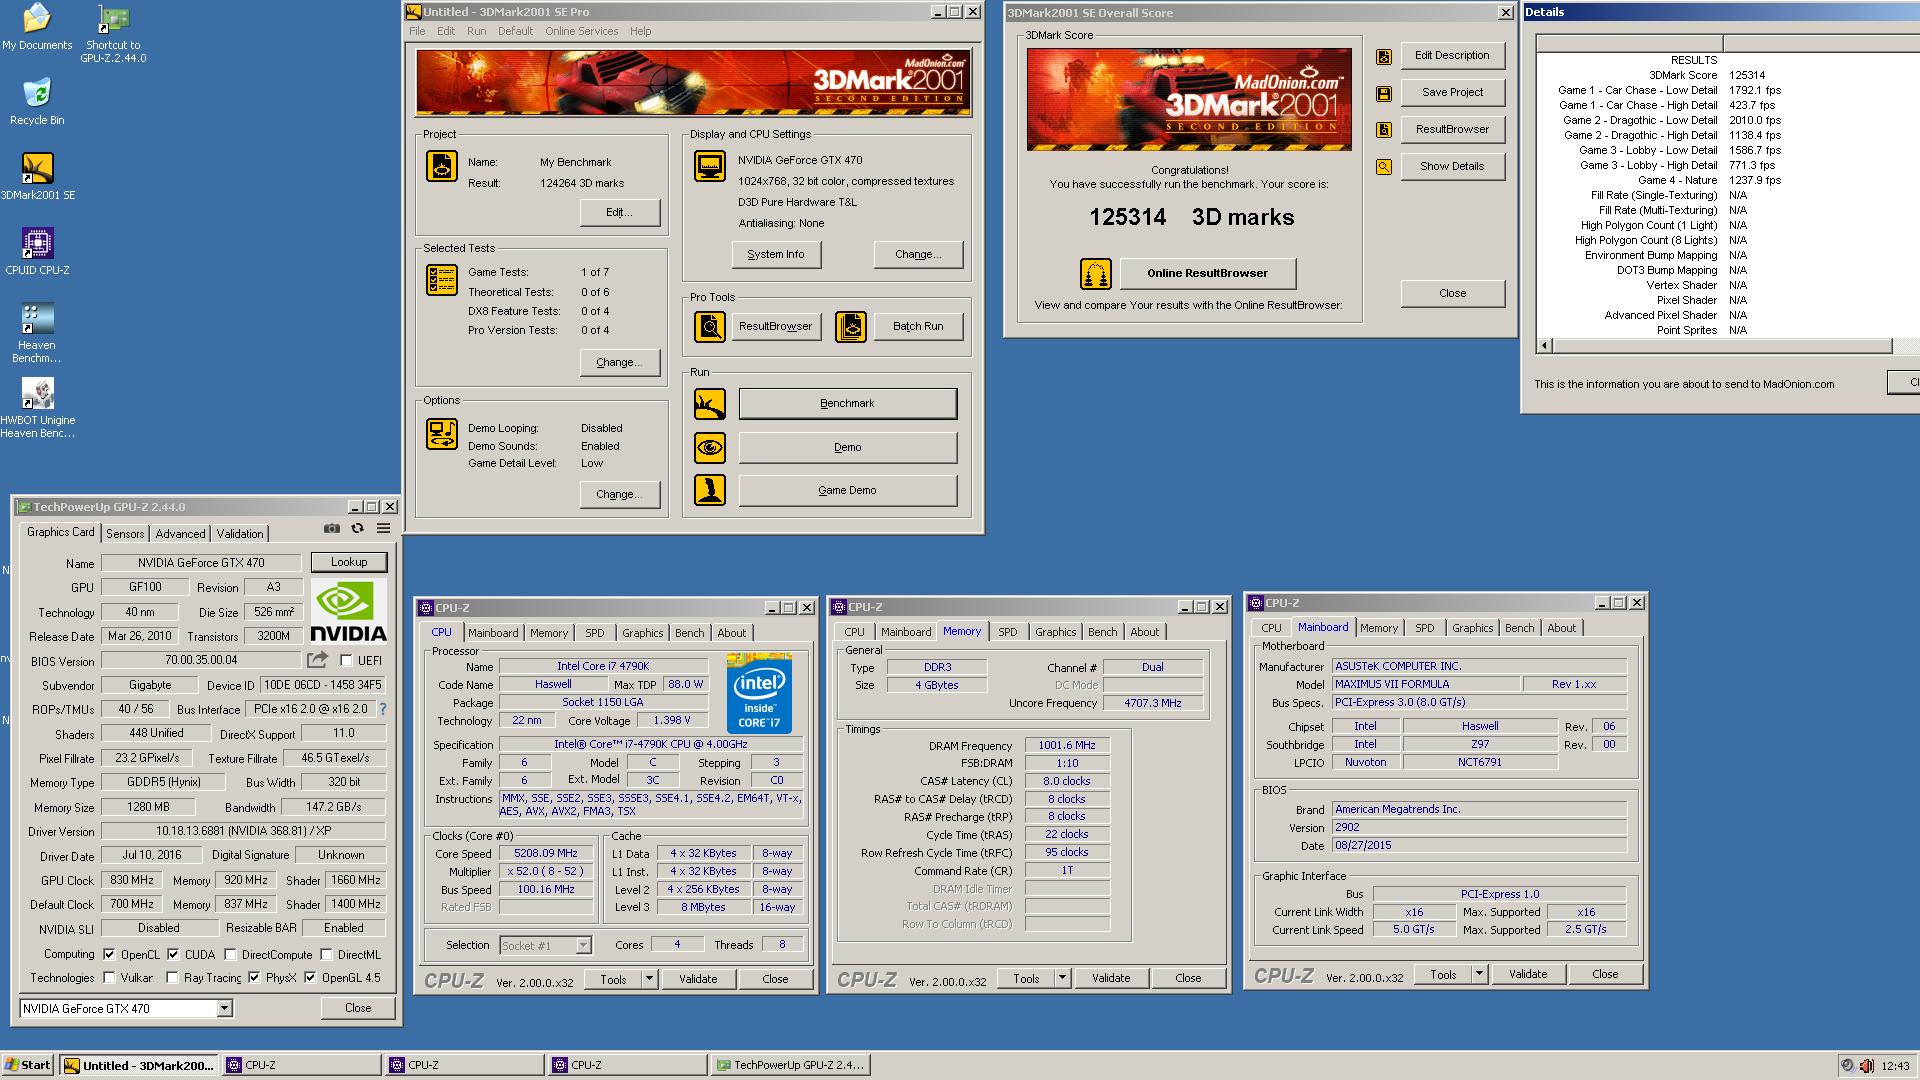Click Validate in CPU-Z Mainboard window
Image resolution: width=1920 pixels, height=1080 pixels.
pyautogui.click(x=1528, y=974)
